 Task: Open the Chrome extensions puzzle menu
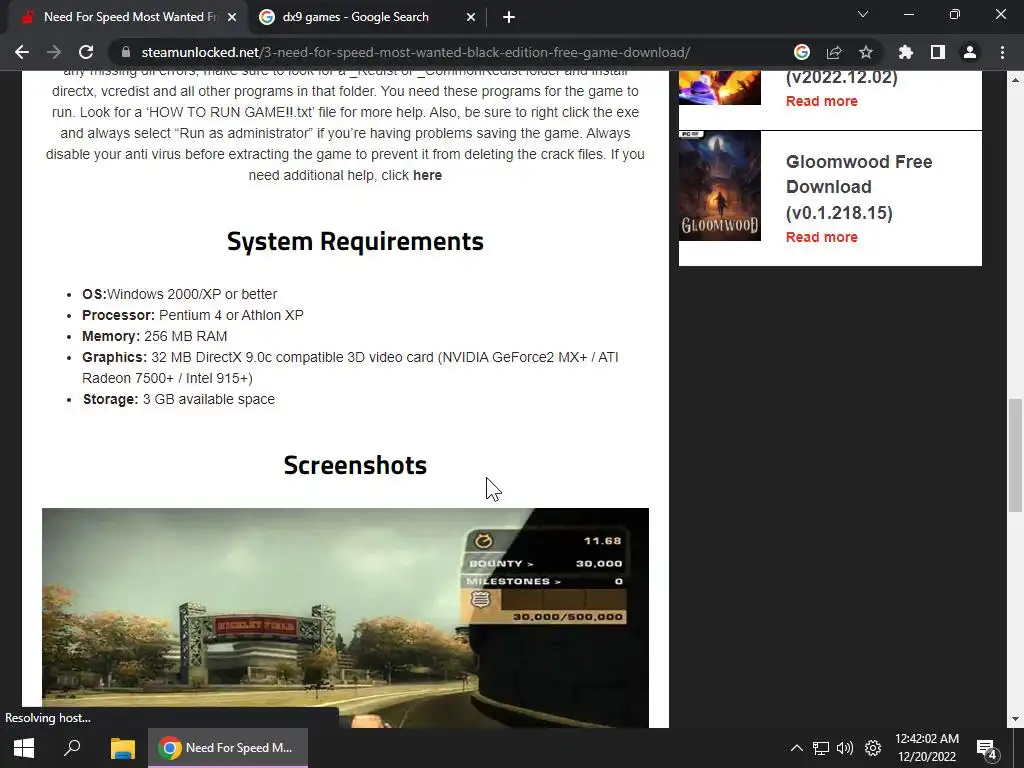pyautogui.click(x=905, y=52)
